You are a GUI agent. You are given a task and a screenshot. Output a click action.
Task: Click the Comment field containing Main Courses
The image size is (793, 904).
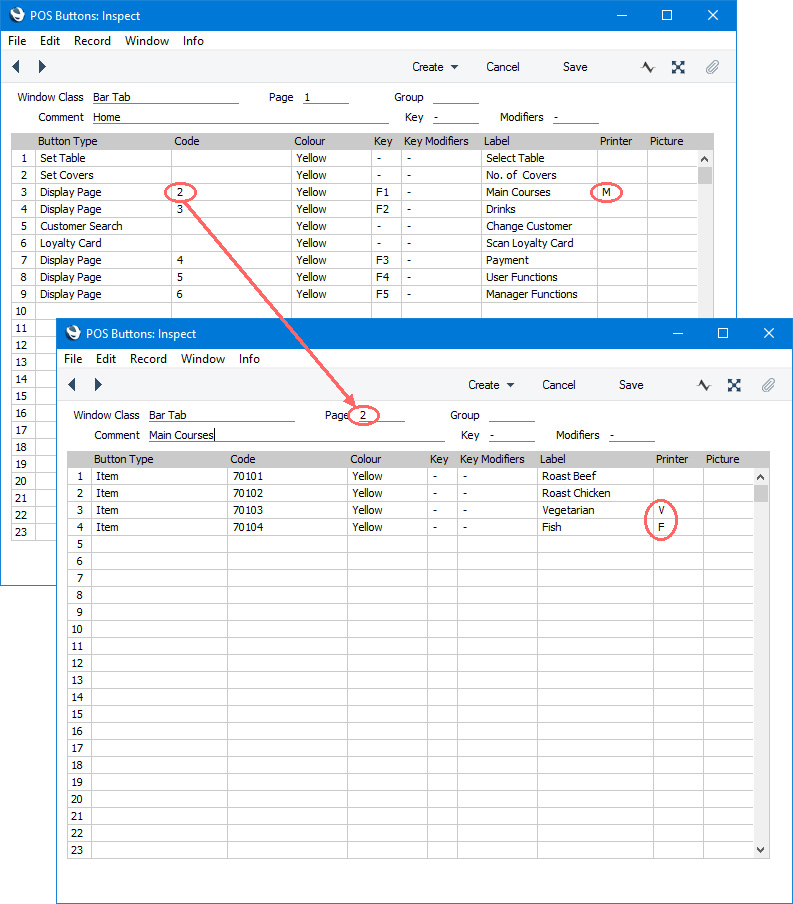[295, 435]
